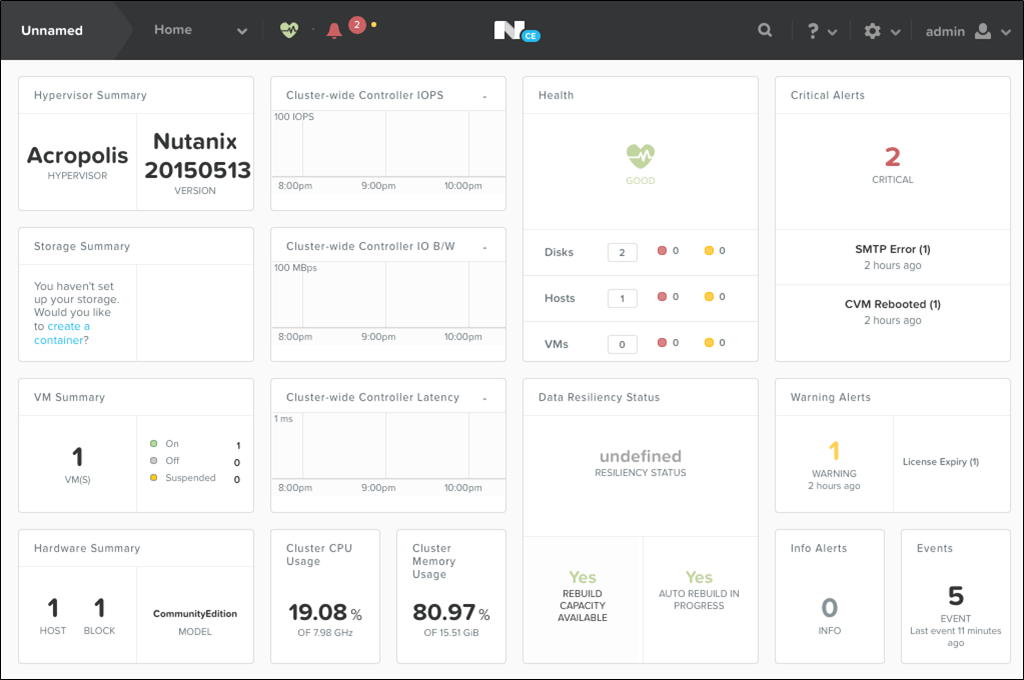Click the 1 WARNING count
The width and height of the screenshot is (1024, 680).
pyautogui.click(x=834, y=451)
